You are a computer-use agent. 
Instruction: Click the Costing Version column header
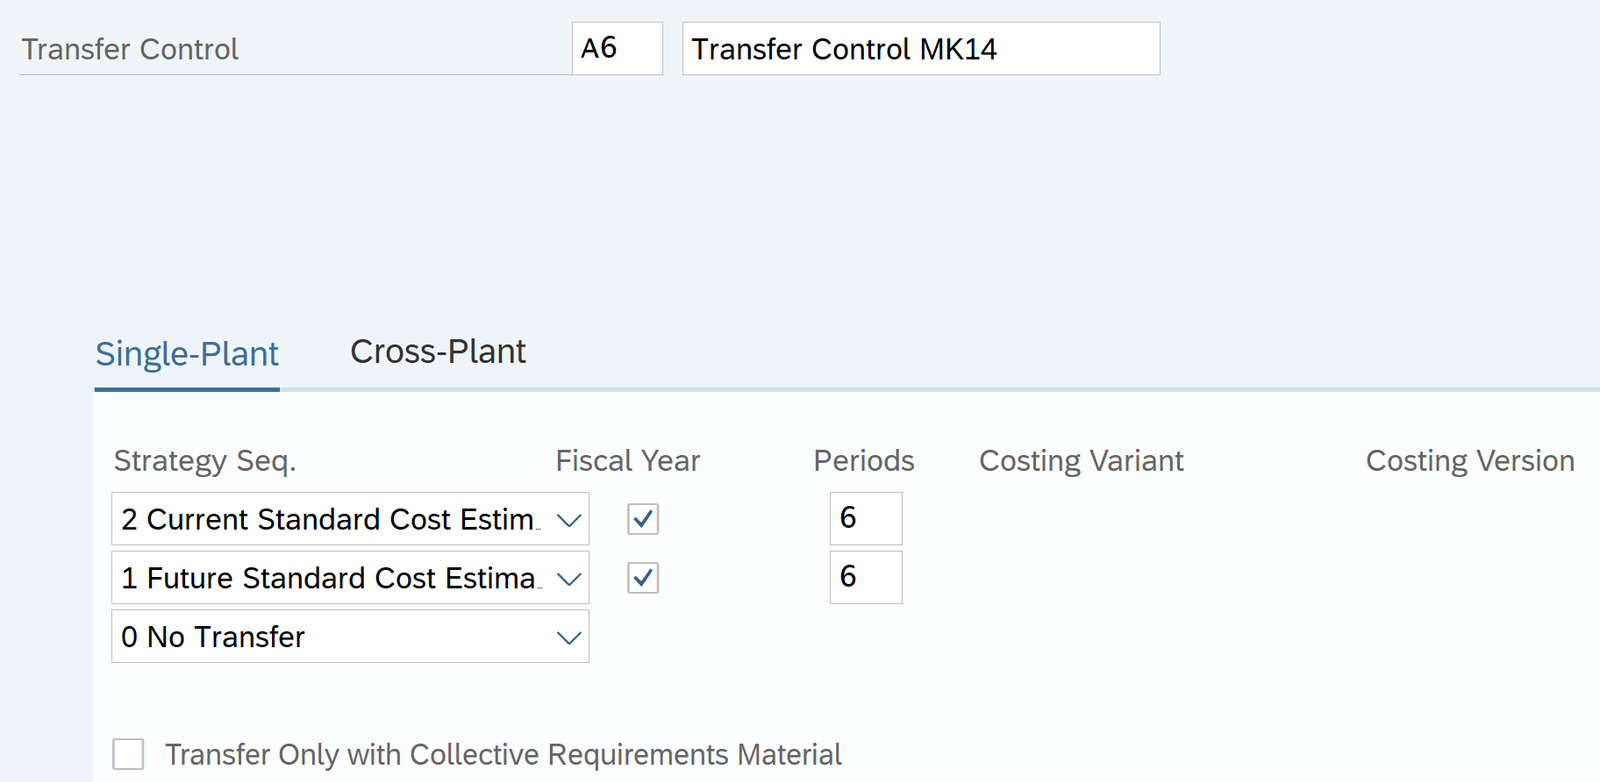[x=1469, y=461]
